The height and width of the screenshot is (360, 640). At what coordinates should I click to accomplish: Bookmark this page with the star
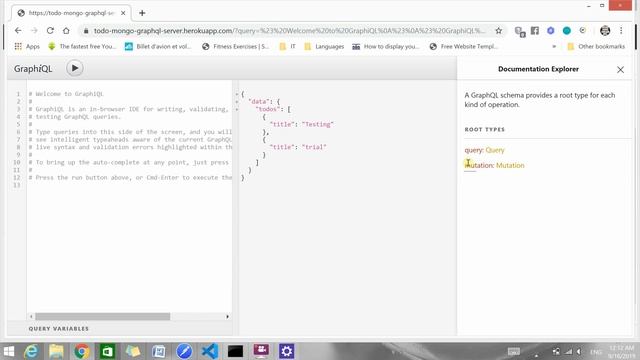click(498, 31)
